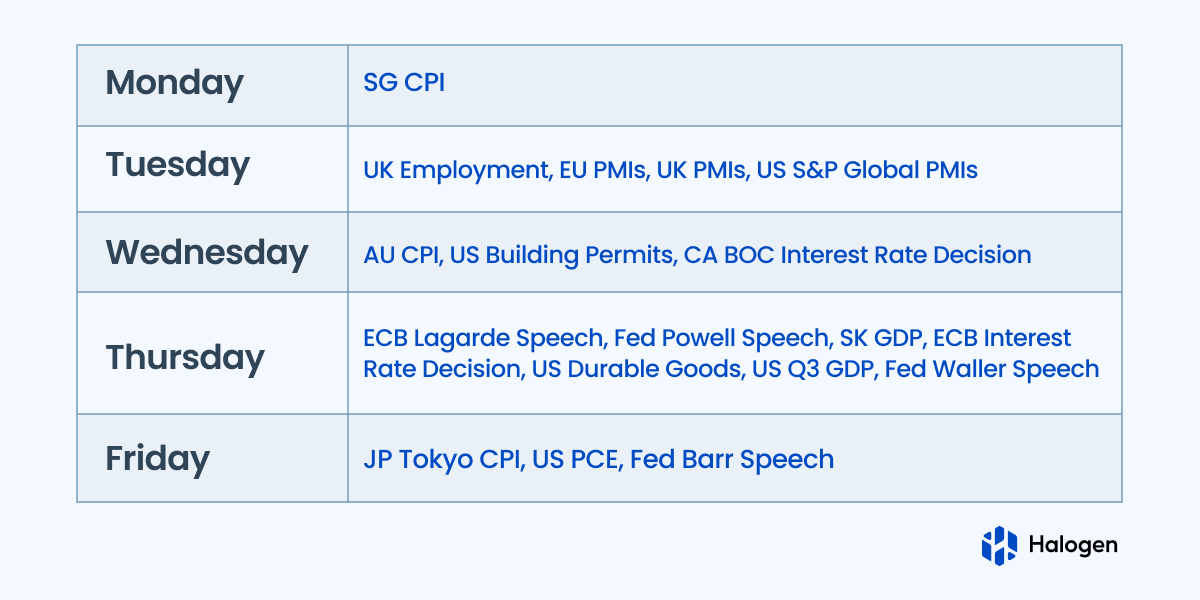Click the SG CPI event text
Screen dimensions: 1200x600
[x=404, y=83]
